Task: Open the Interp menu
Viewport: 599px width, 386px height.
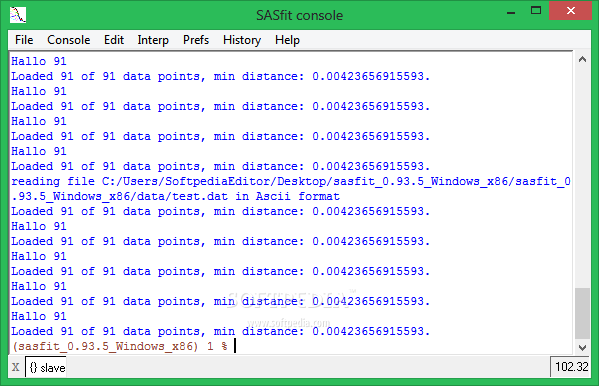Action: click(x=153, y=40)
